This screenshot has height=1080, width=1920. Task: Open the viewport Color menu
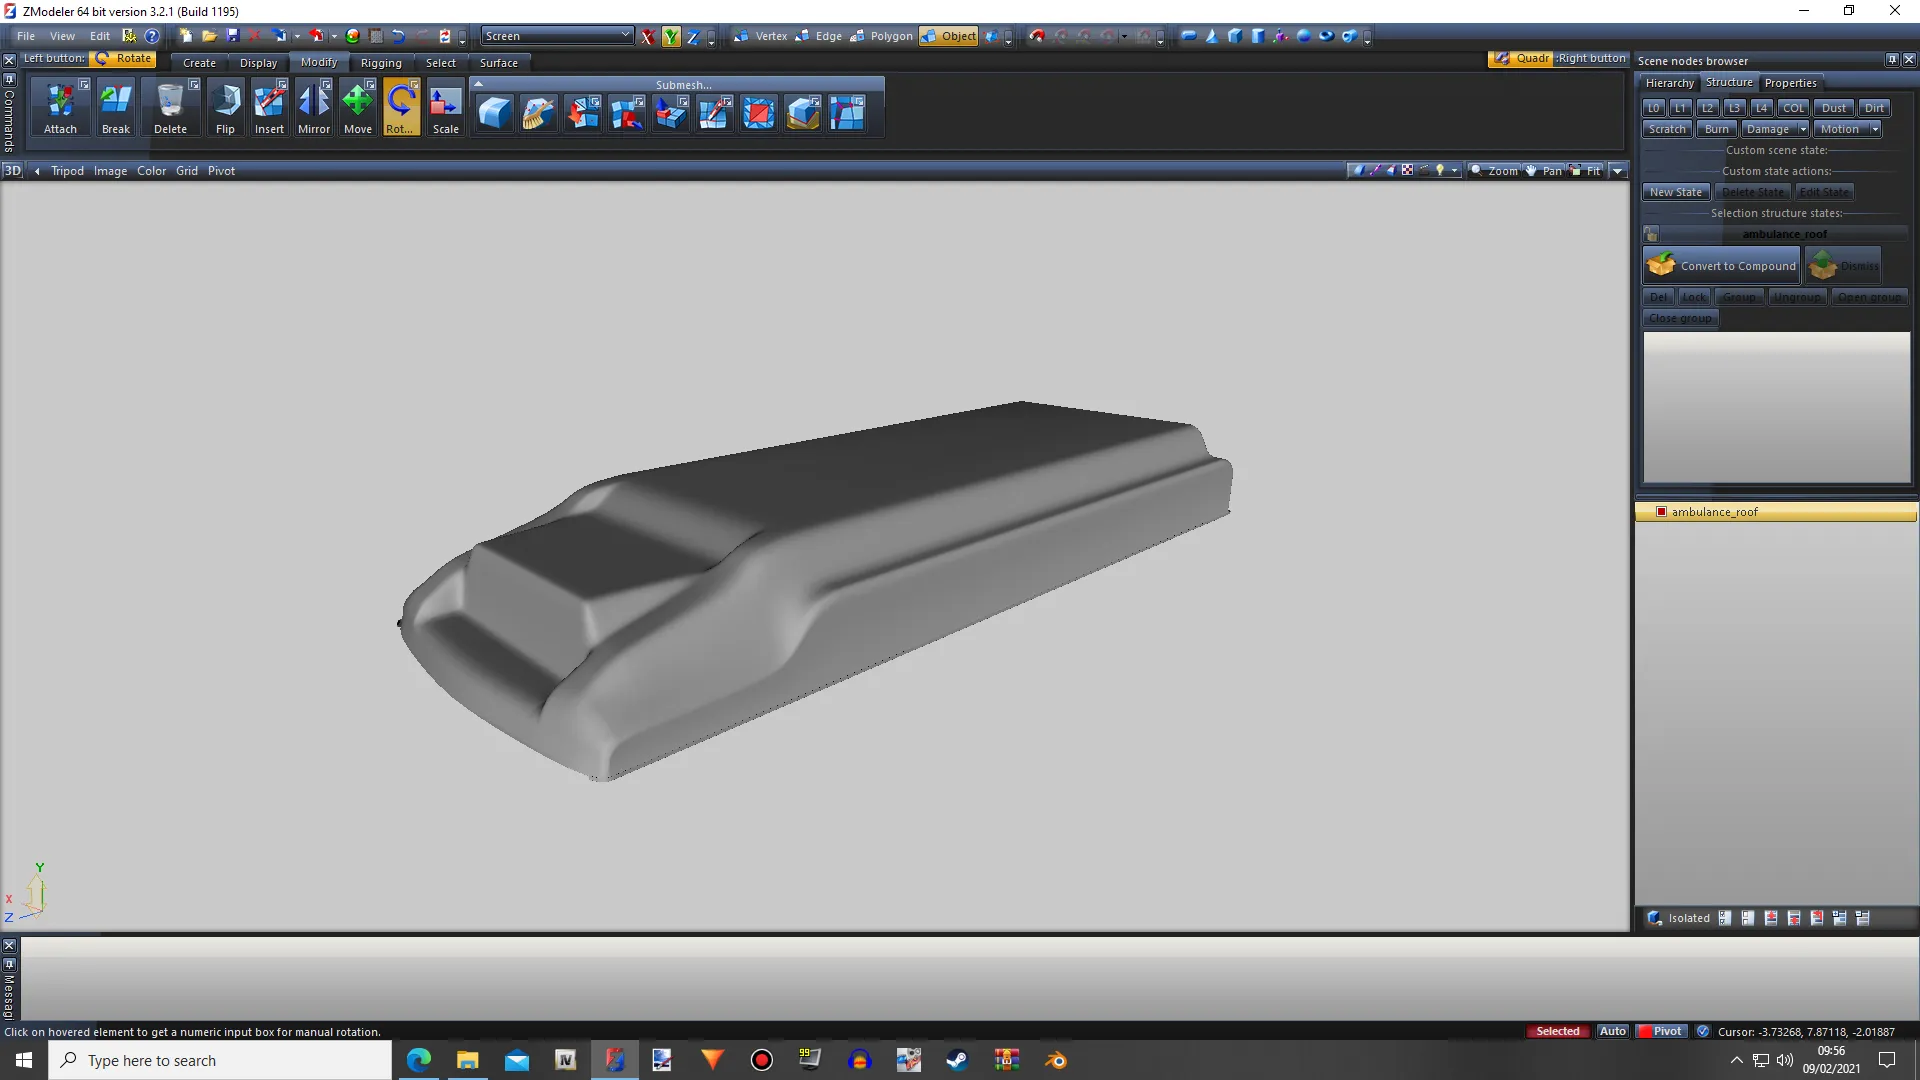(x=151, y=171)
